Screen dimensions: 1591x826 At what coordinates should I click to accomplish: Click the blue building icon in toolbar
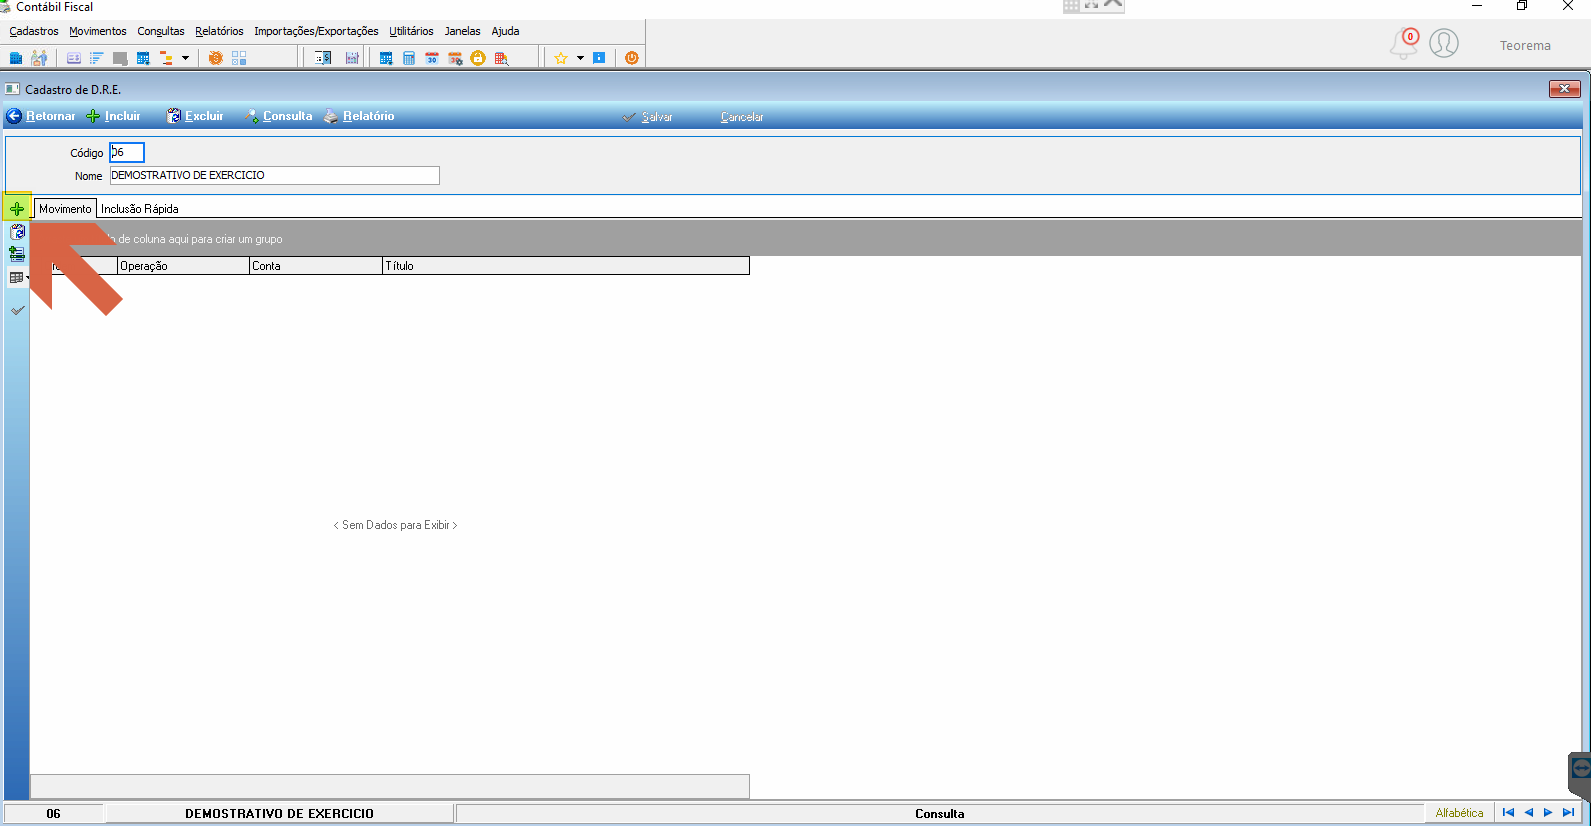(16, 58)
